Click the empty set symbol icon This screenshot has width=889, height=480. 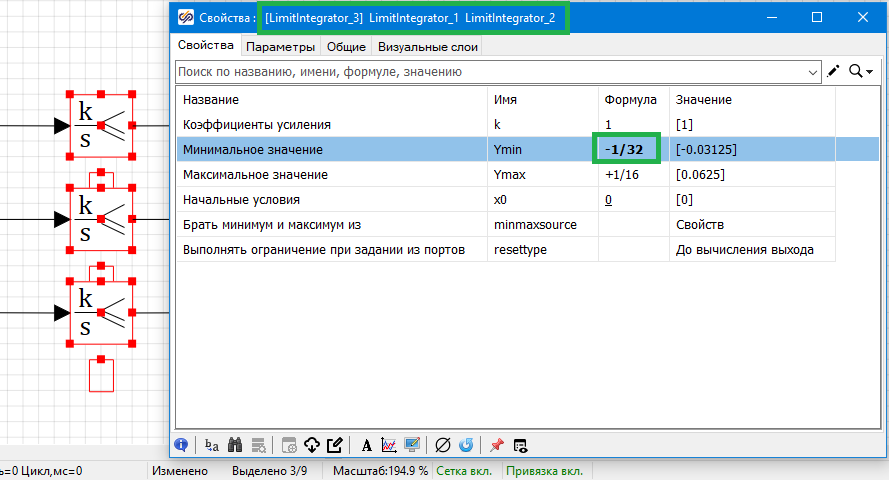click(443, 445)
